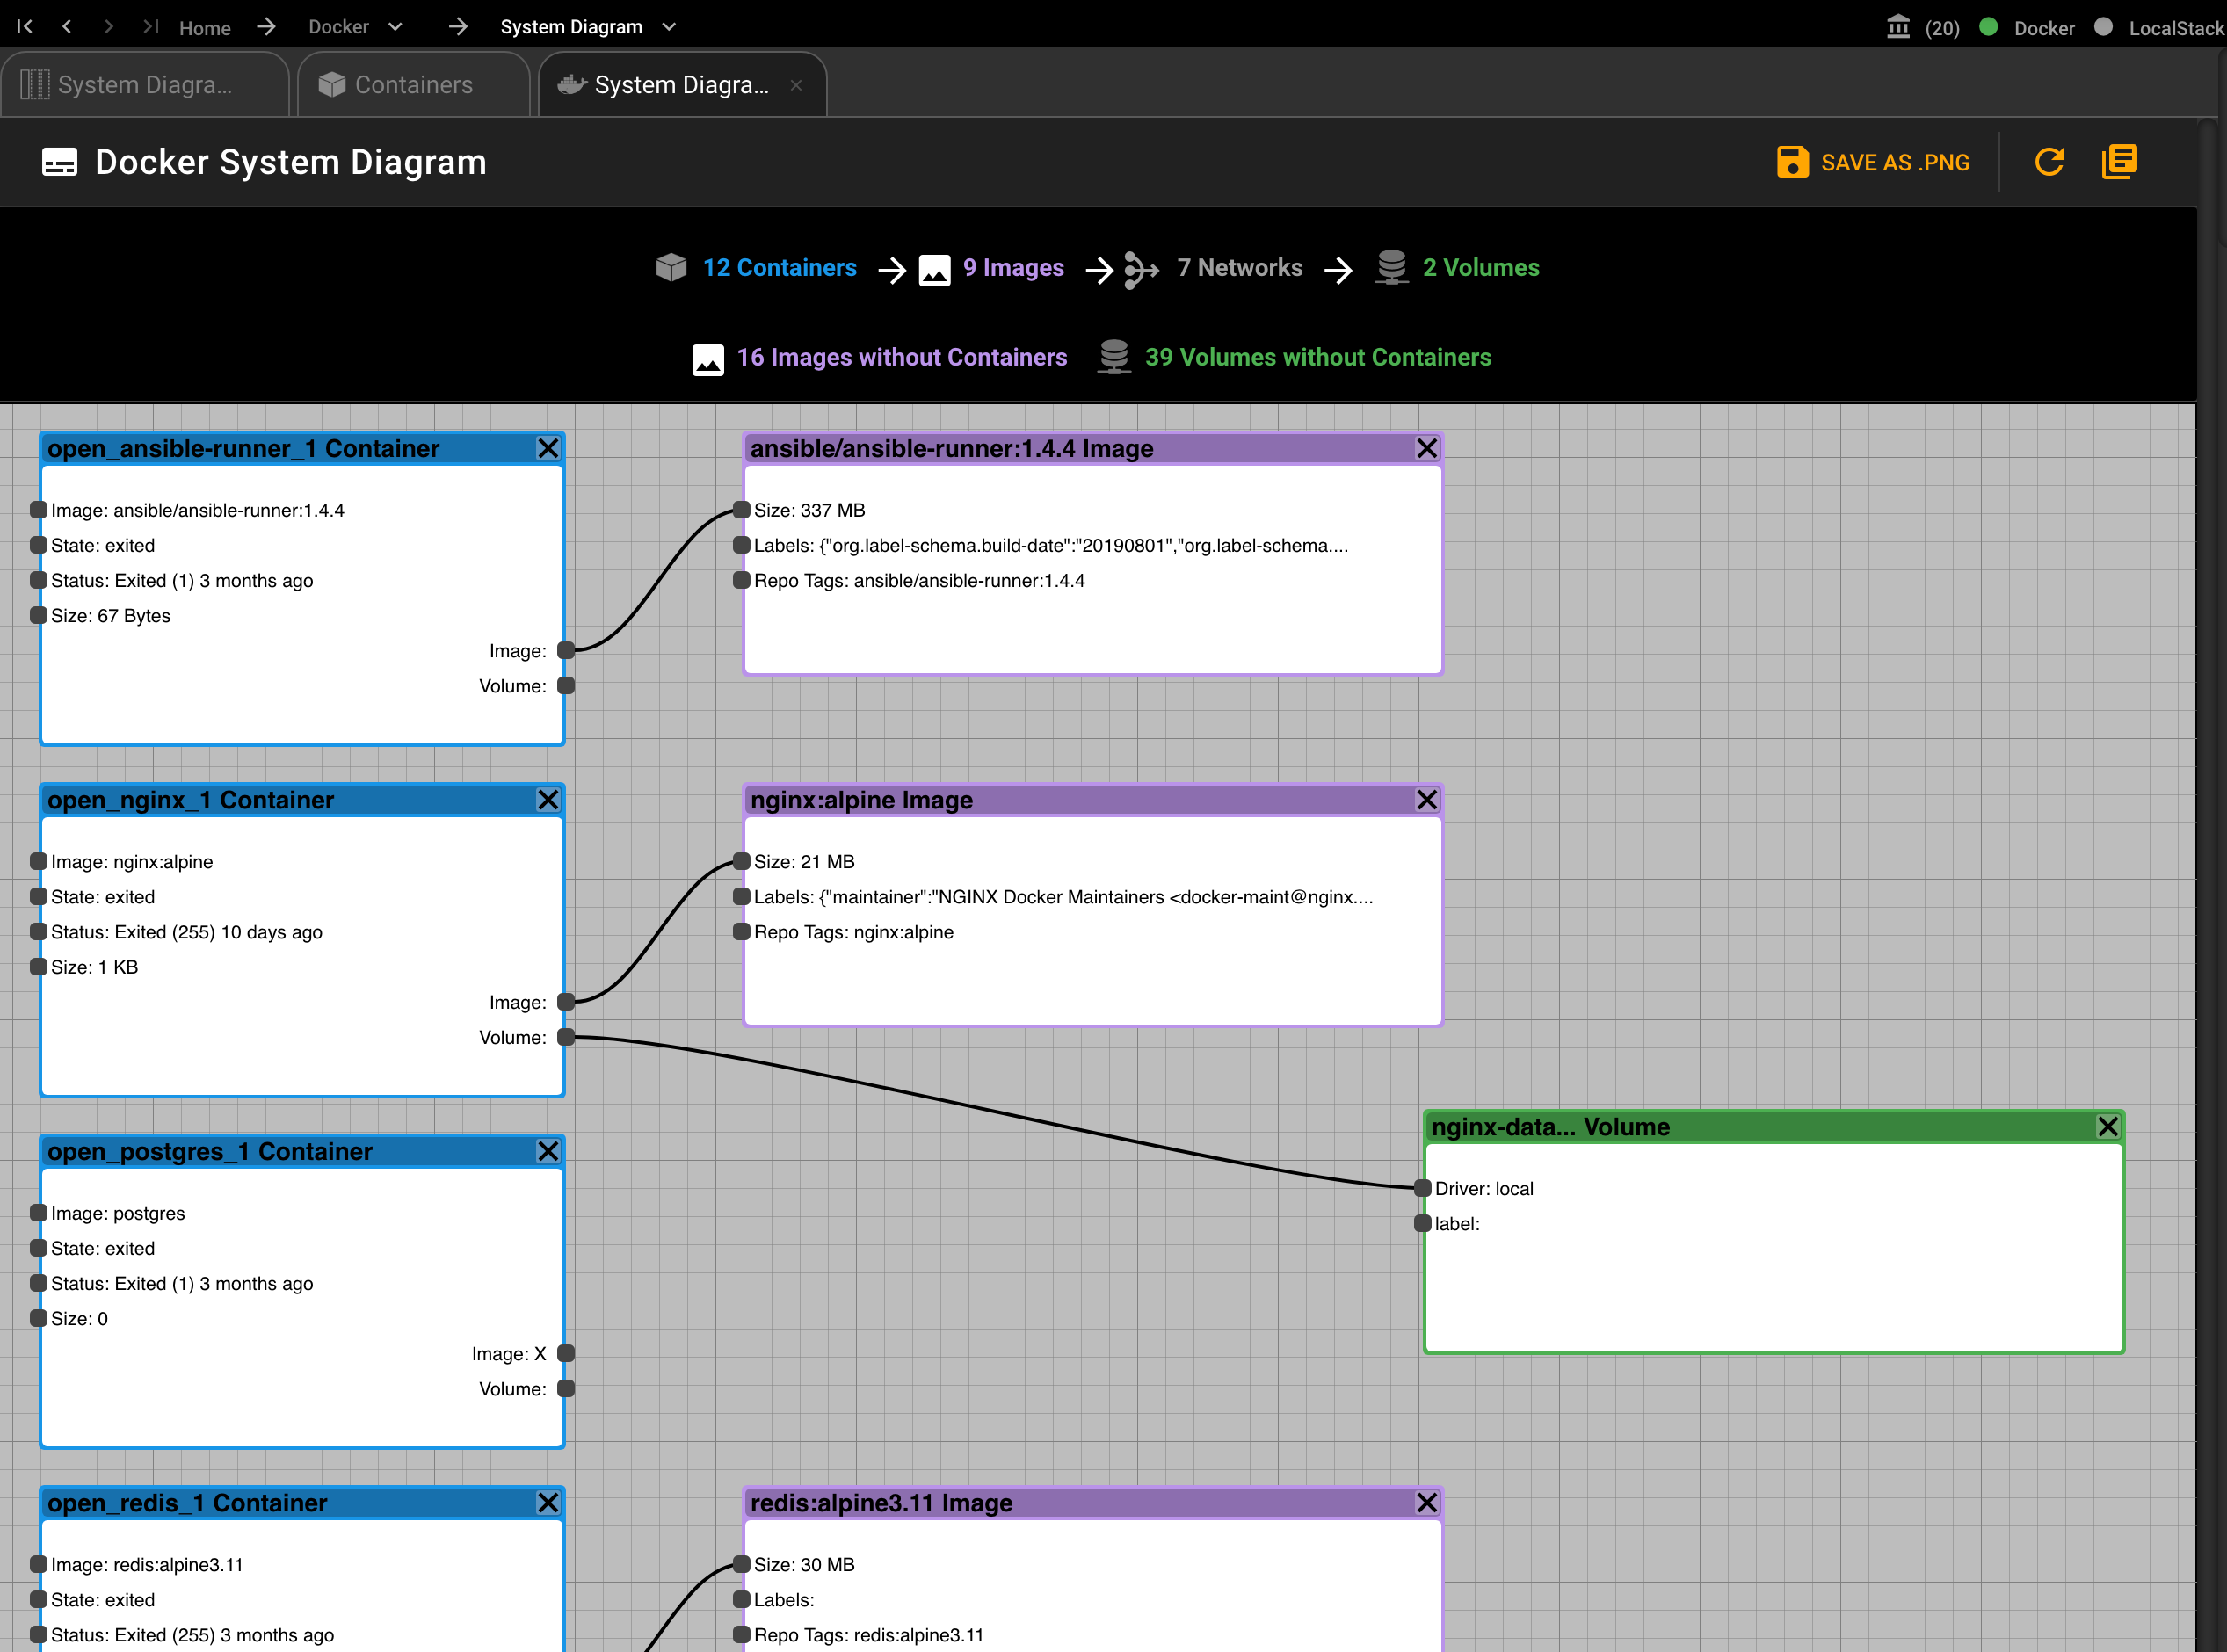Click Image X port of open_postgres_1
The width and height of the screenshot is (2227, 1652).
(566, 1353)
